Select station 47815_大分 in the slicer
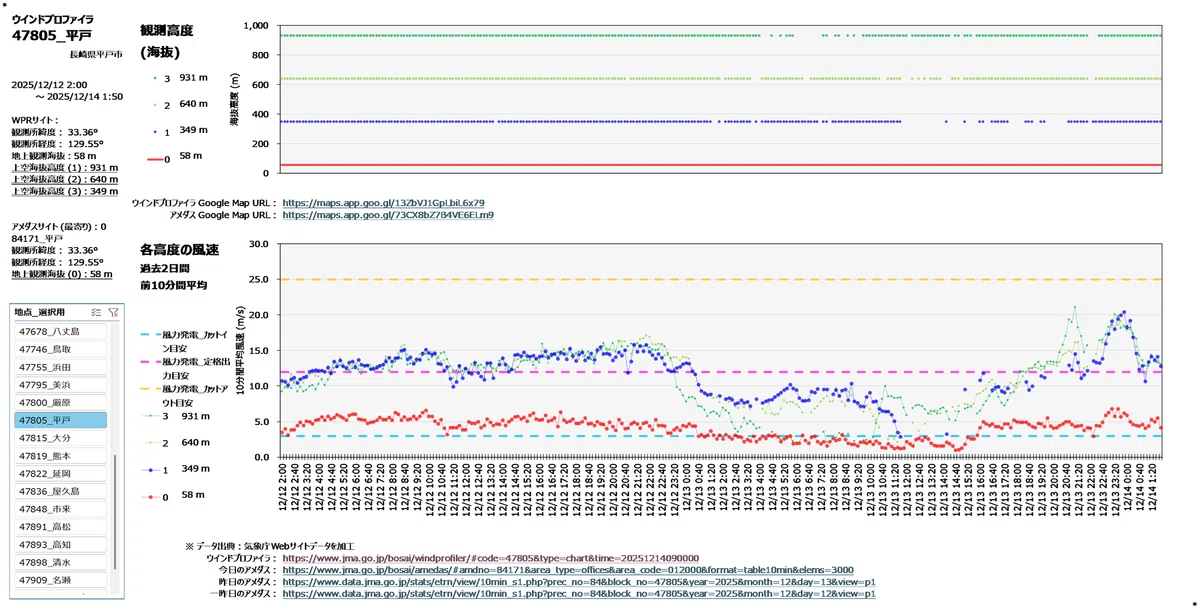1200x612 pixels. pos(60,438)
